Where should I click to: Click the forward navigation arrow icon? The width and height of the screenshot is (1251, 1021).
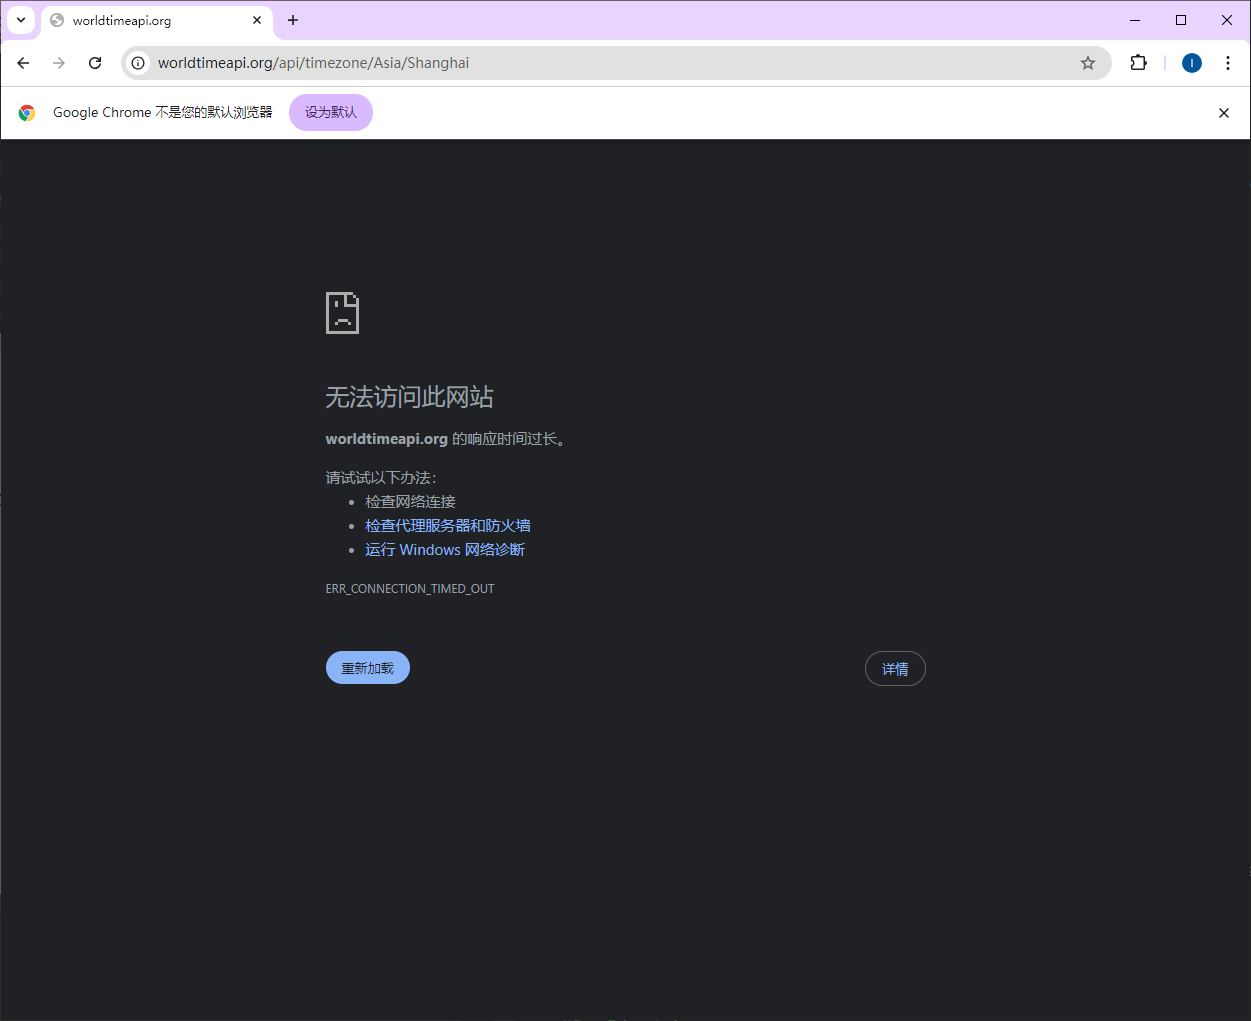click(x=59, y=62)
